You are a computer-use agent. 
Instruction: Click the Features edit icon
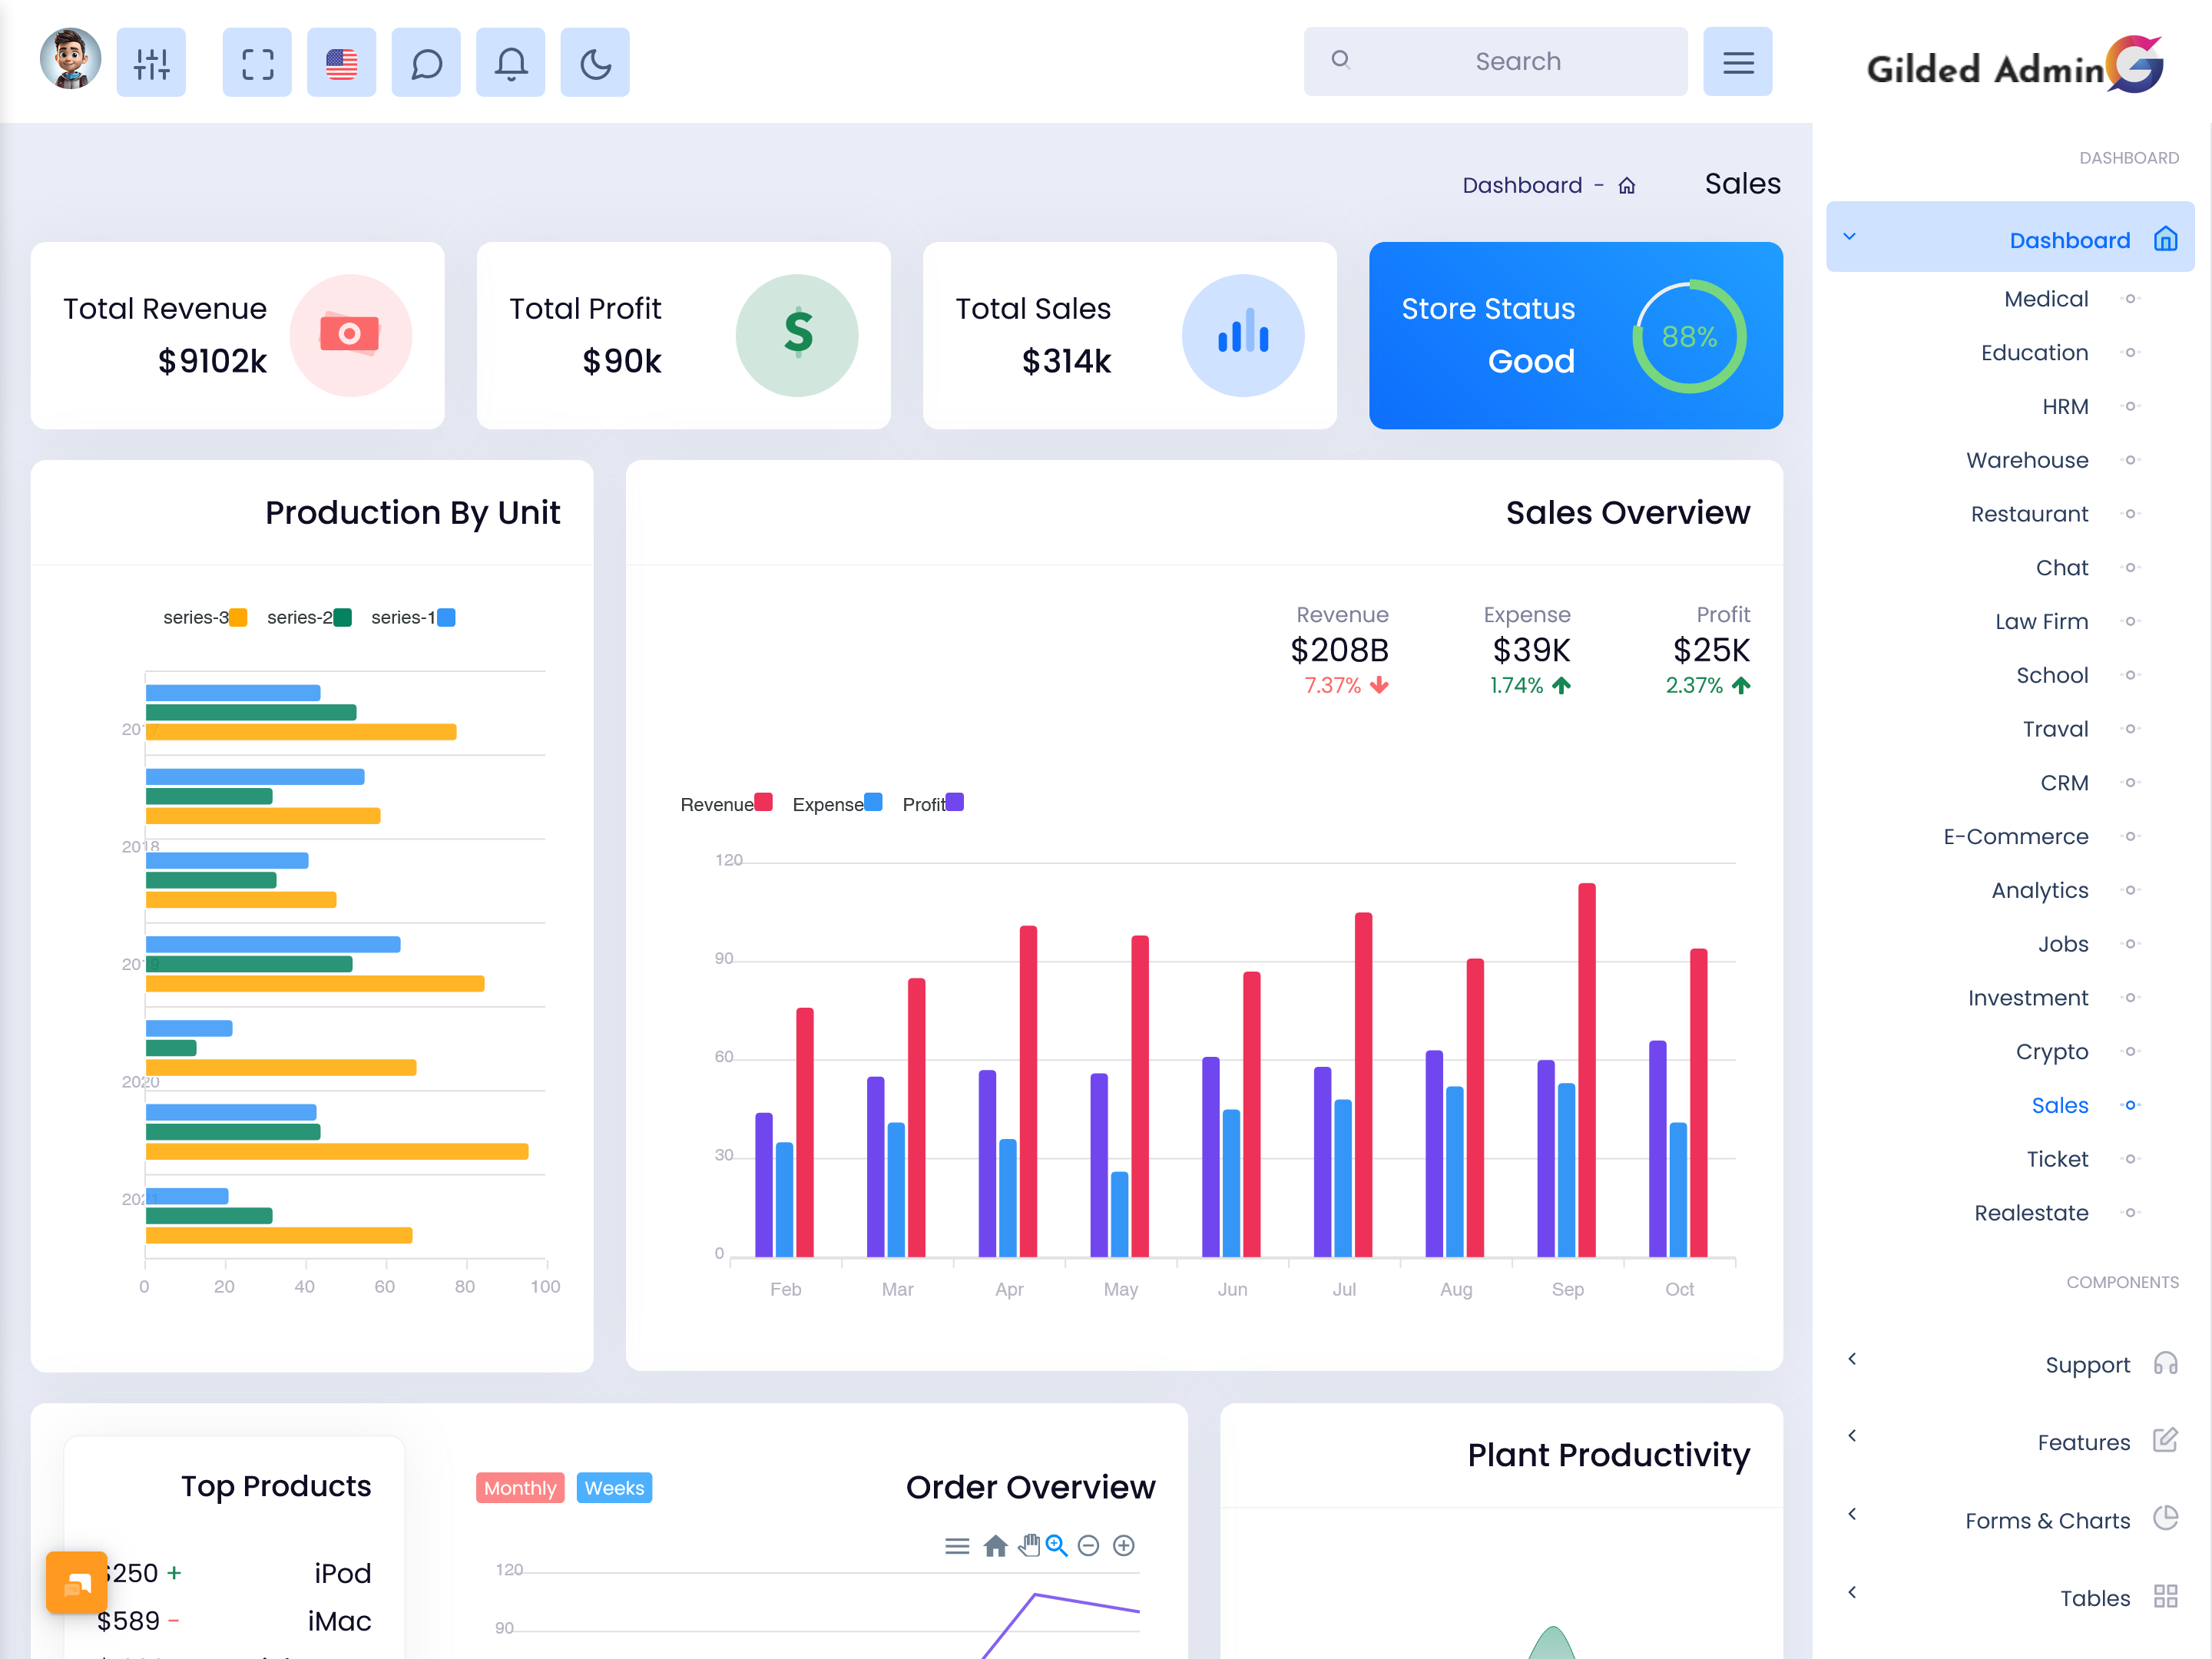[2165, 1441]
